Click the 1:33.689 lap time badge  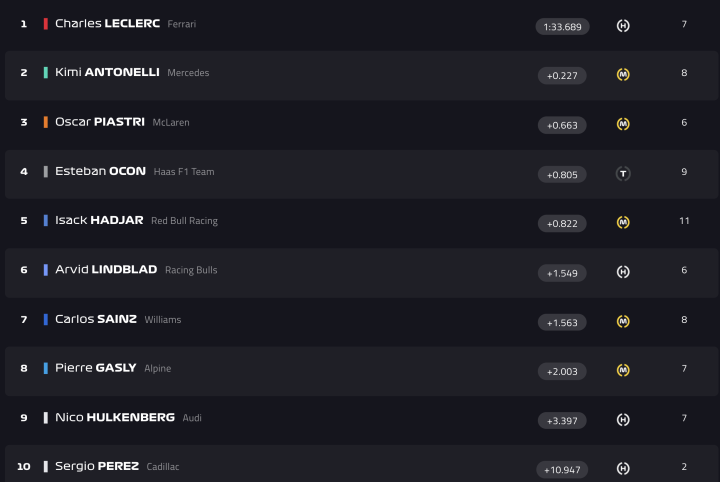pos(562,27)
